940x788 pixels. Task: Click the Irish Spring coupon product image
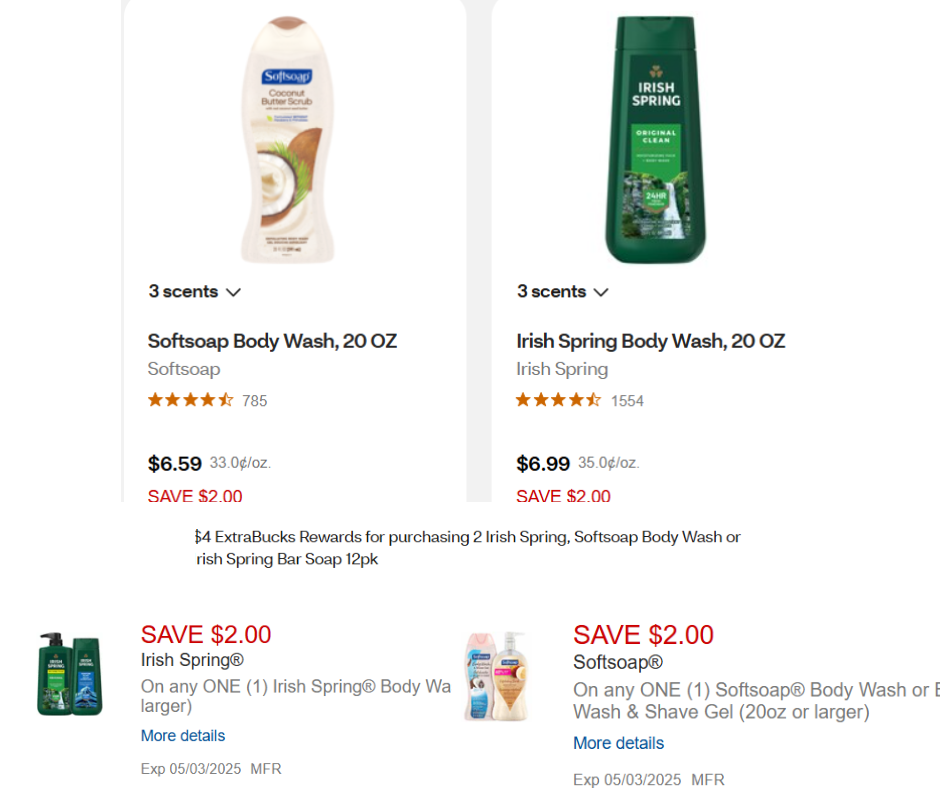pos(70,674)
